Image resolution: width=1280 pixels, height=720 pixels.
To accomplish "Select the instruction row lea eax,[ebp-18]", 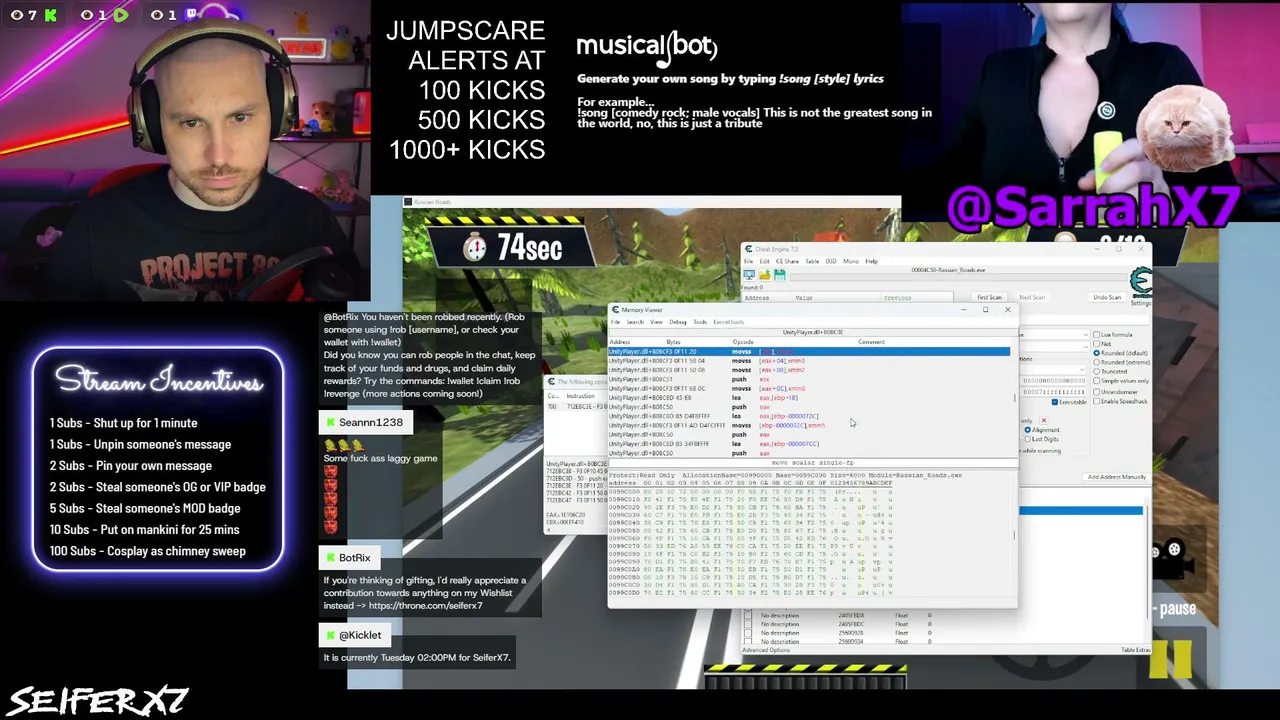I will tap(809, 398).
